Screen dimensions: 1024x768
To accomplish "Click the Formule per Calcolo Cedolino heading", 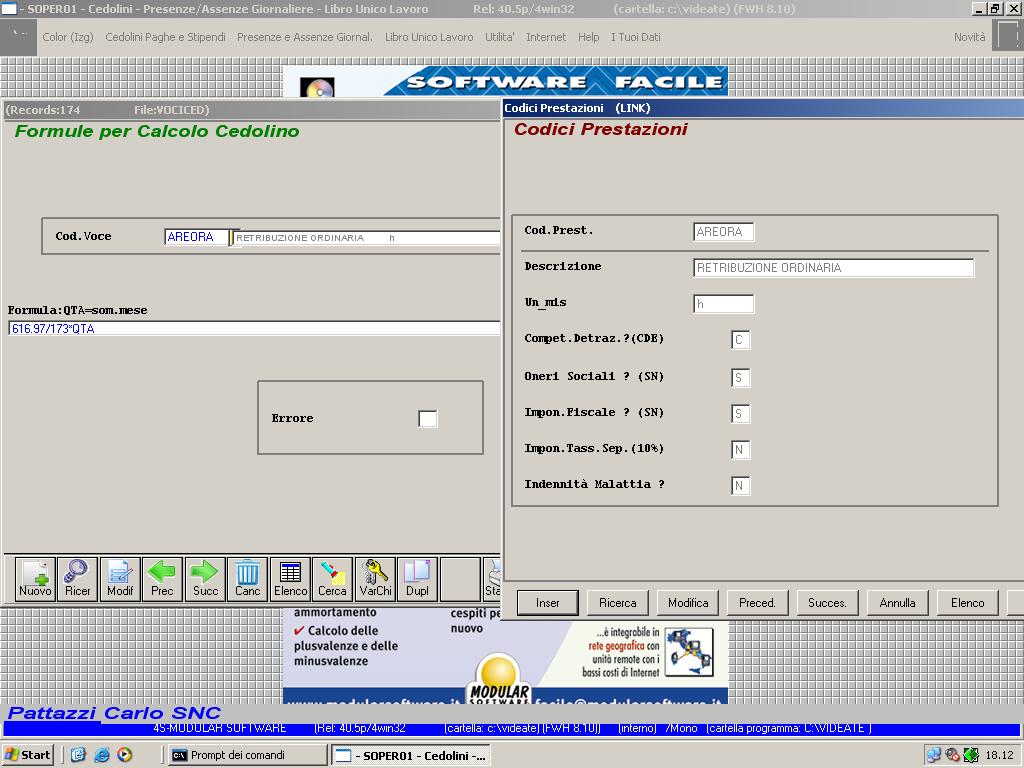I will point(157,131).
